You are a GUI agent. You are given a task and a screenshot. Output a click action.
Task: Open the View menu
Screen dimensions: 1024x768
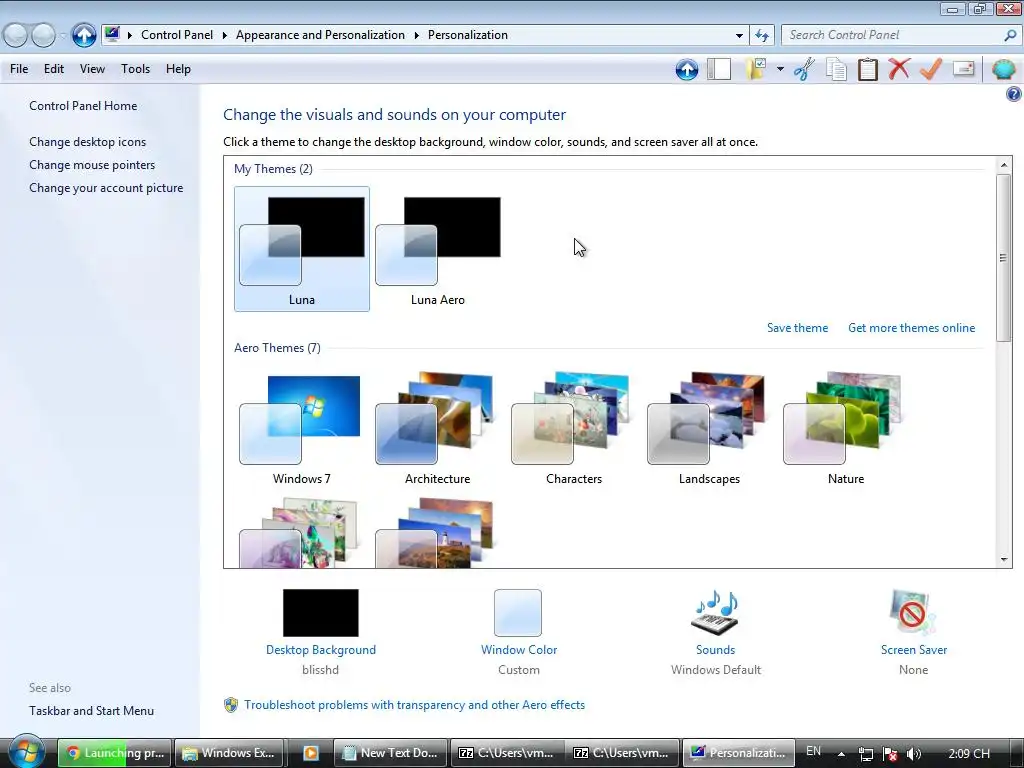(92, 69)
